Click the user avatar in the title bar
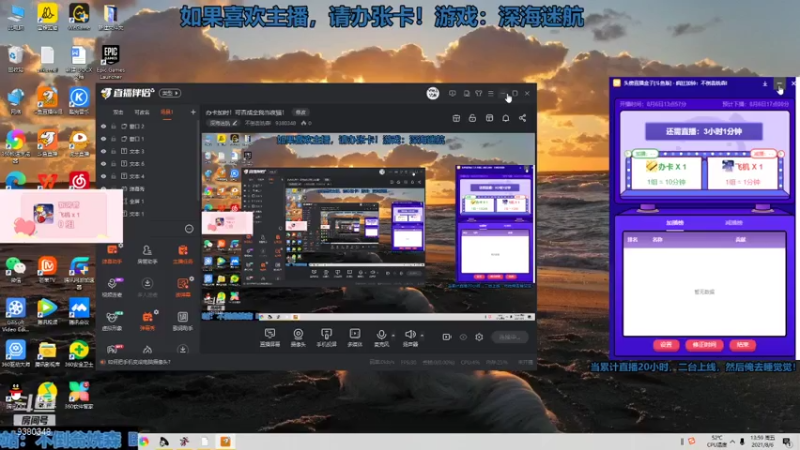800x450 pixels. [433, 93]
